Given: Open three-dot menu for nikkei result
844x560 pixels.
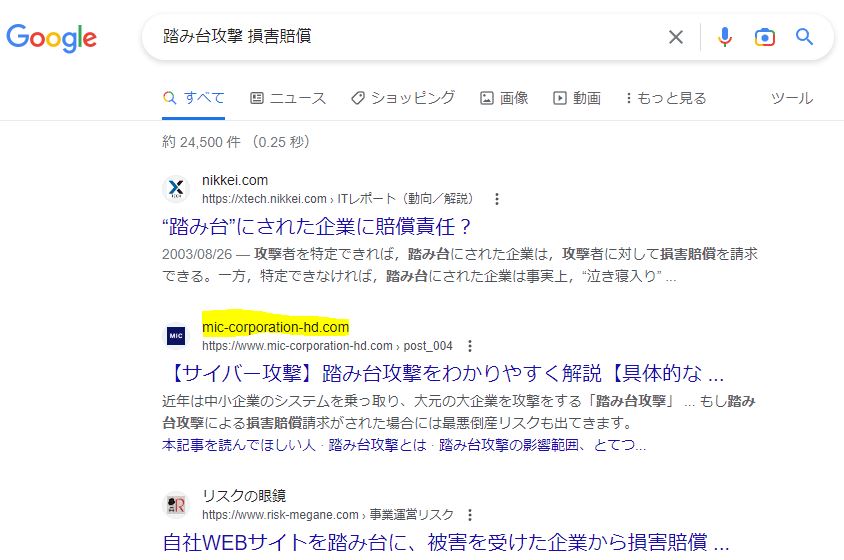Looking at the screenshot, I should pyautogui.click(x=497, y=199).
